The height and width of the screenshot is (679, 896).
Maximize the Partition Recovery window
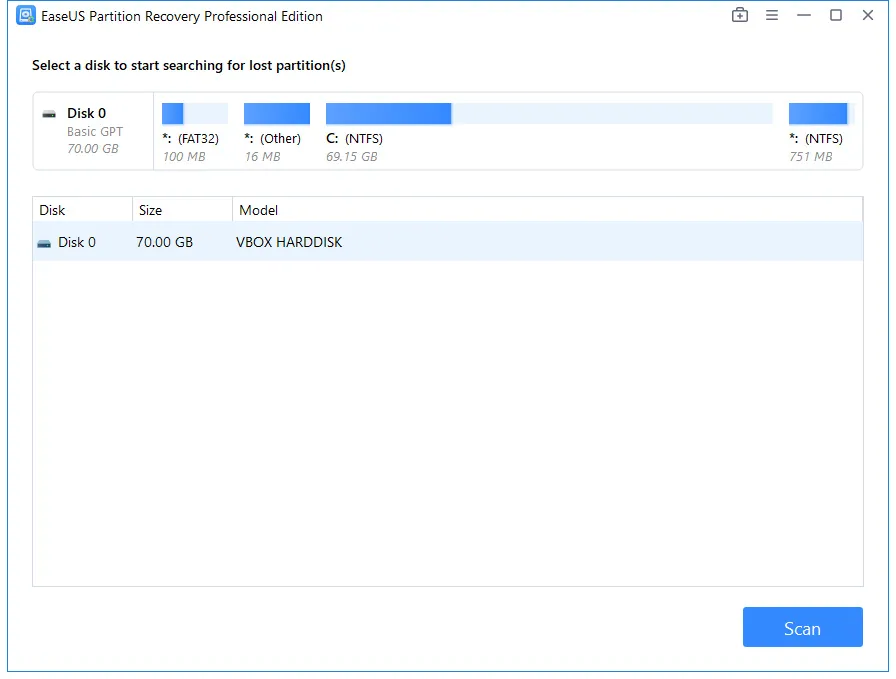[835, 15]
